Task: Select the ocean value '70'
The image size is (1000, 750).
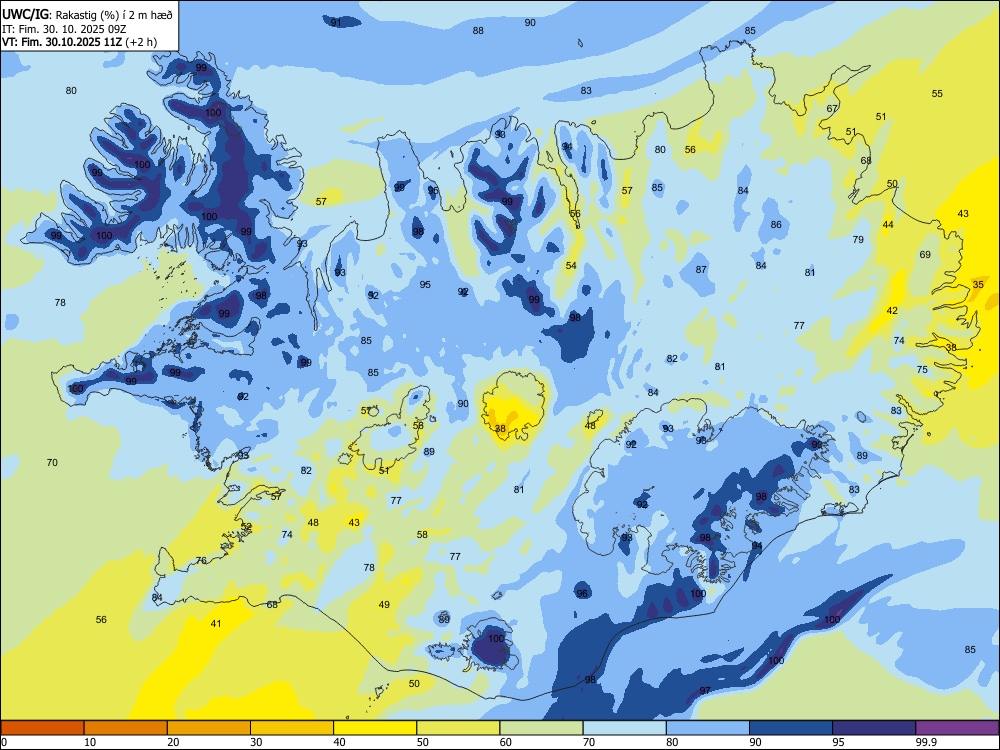Action: (52, 462)
